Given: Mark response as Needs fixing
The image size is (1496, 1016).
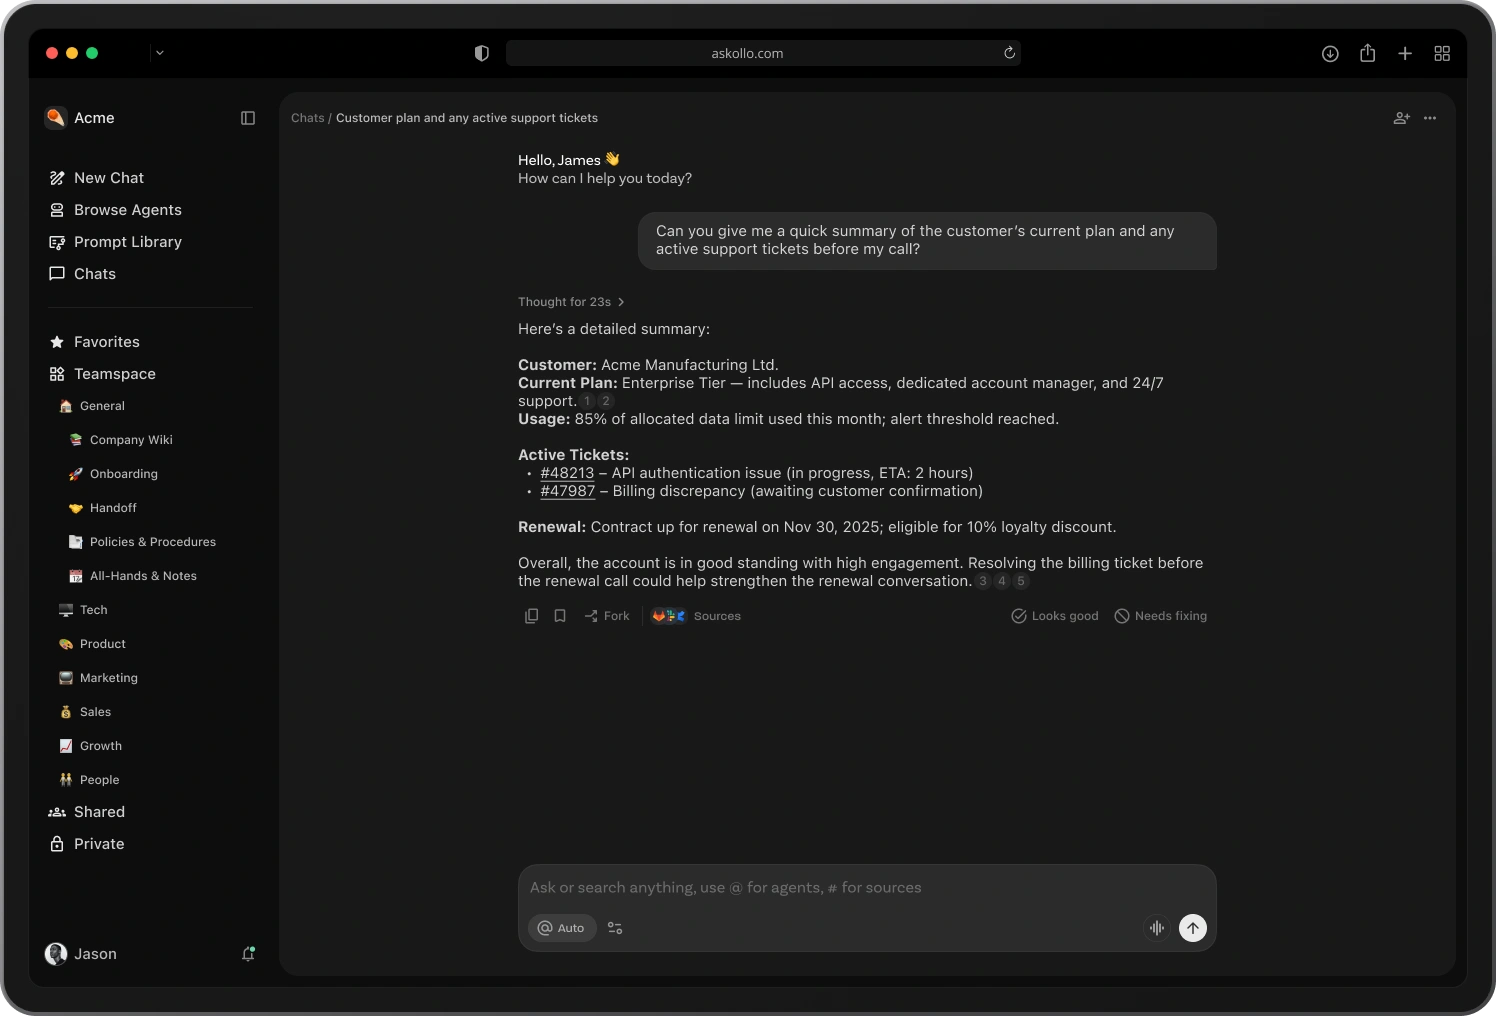Looking at the screenshot, I should 1161,616.
